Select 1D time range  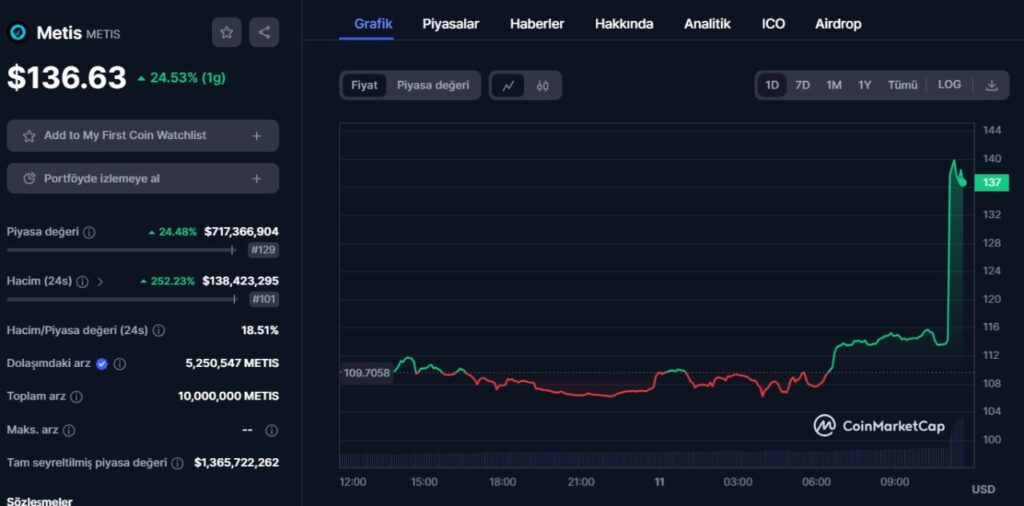(x=772, y=86)
